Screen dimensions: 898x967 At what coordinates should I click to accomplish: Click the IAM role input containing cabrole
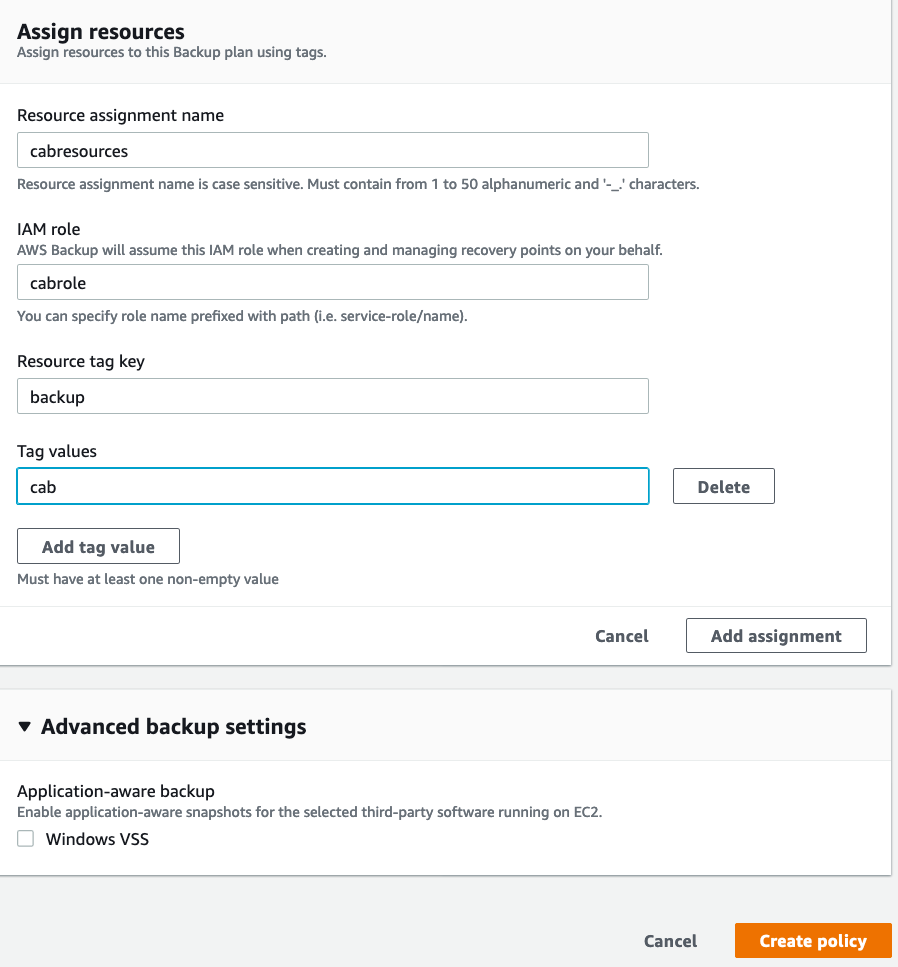tap(333, 282)
